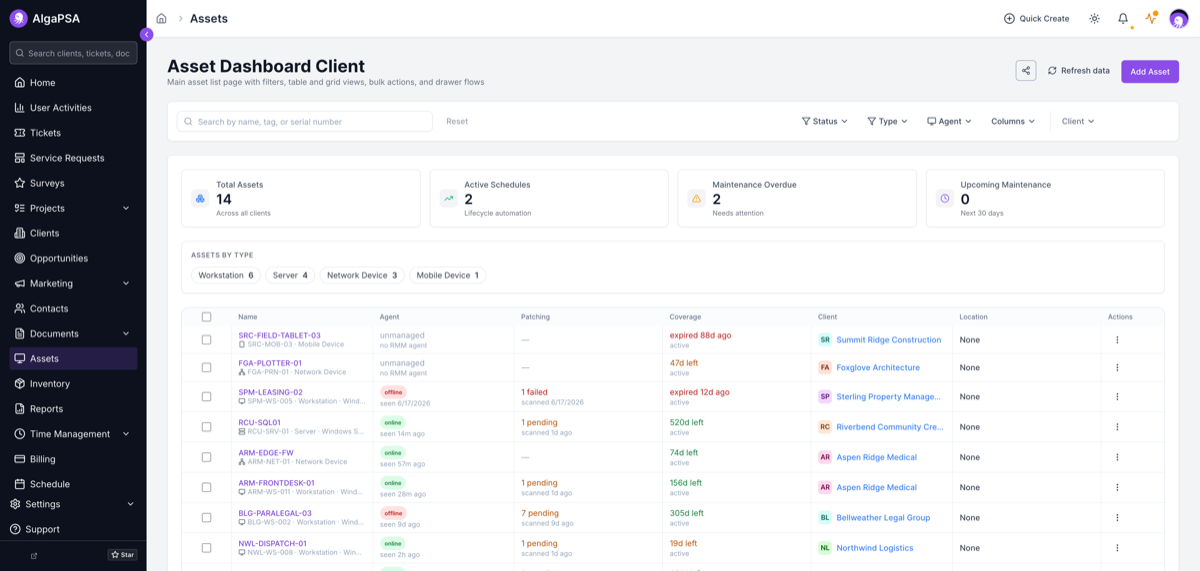Check the BLG-PARALEGAL-03 row checkbox
Screen dimensions: 1200x571
click(207, 517)
